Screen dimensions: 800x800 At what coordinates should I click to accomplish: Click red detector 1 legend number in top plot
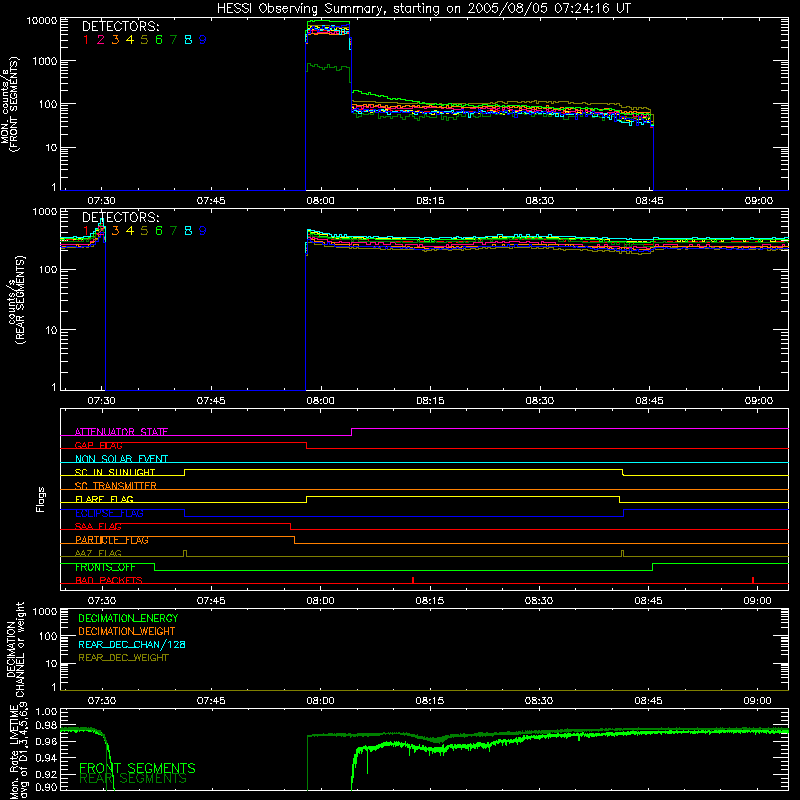(x=86, y=40)
